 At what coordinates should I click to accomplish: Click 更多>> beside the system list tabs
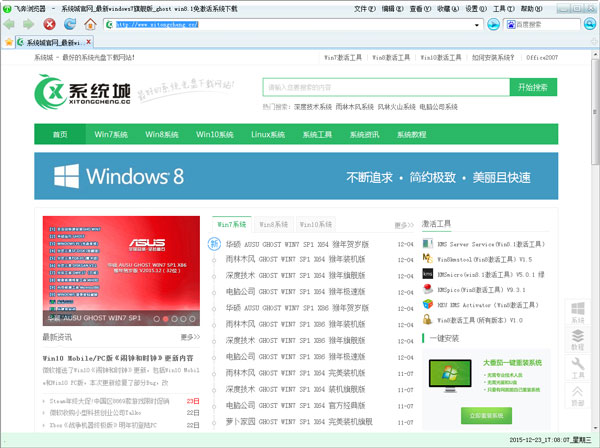(x=404, y=225)
